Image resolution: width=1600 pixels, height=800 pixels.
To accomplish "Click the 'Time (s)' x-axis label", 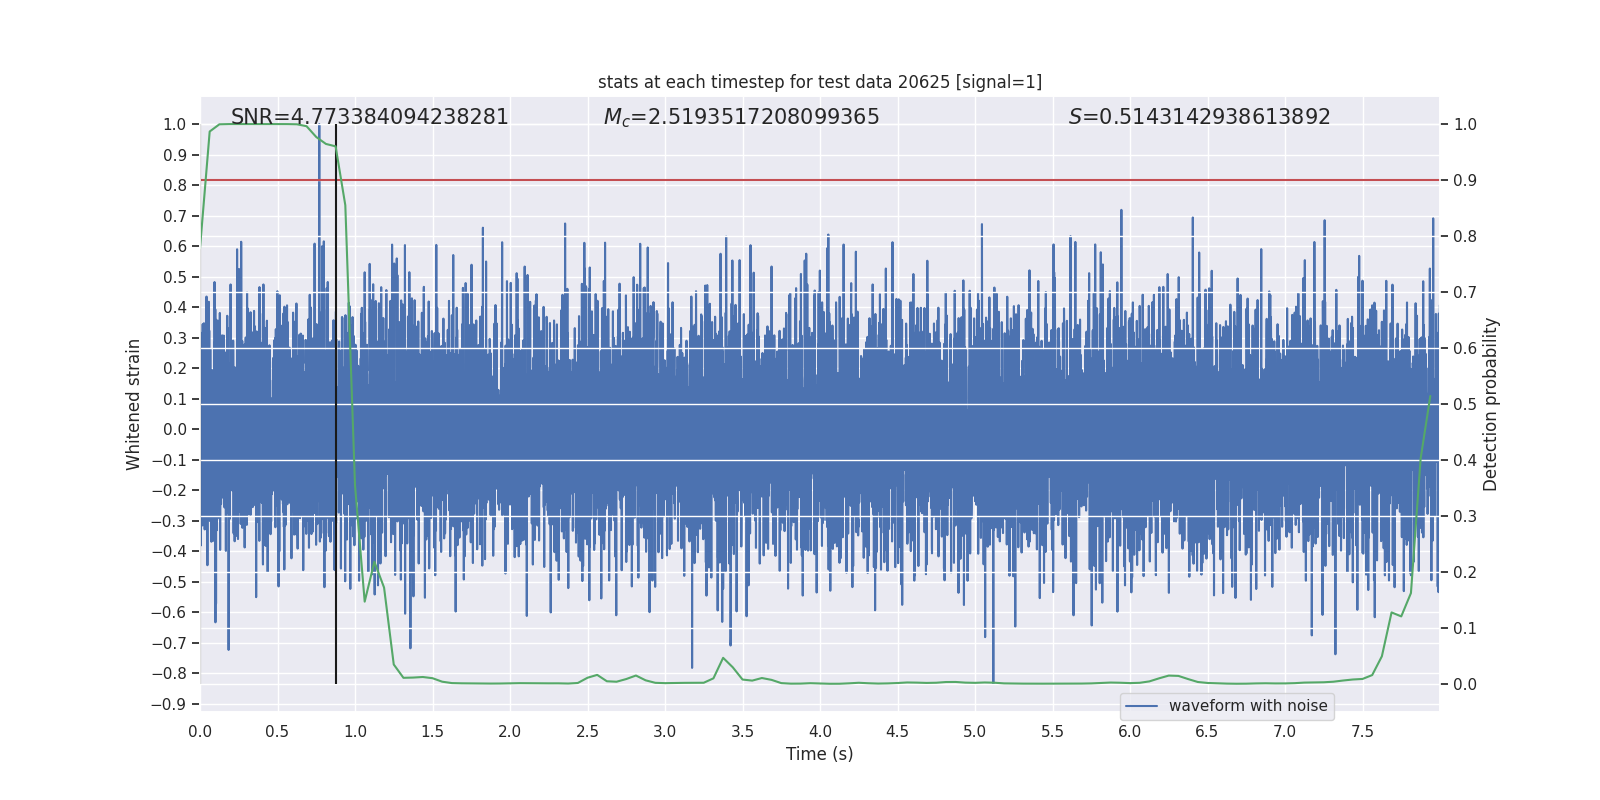I will 819,754.
